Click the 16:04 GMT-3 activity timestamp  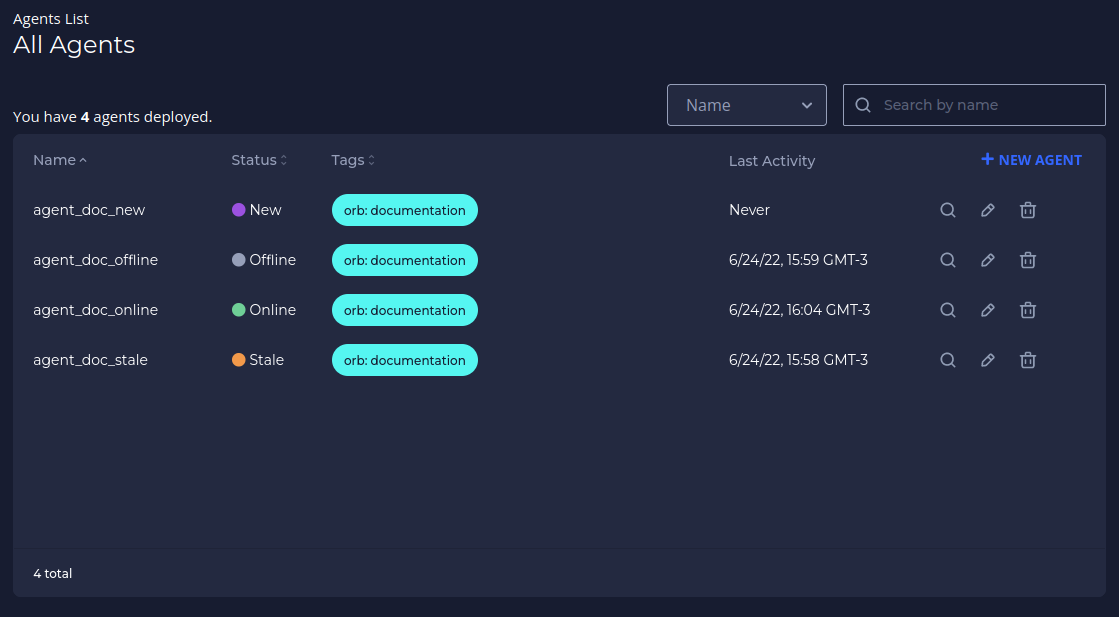[799, 310]
